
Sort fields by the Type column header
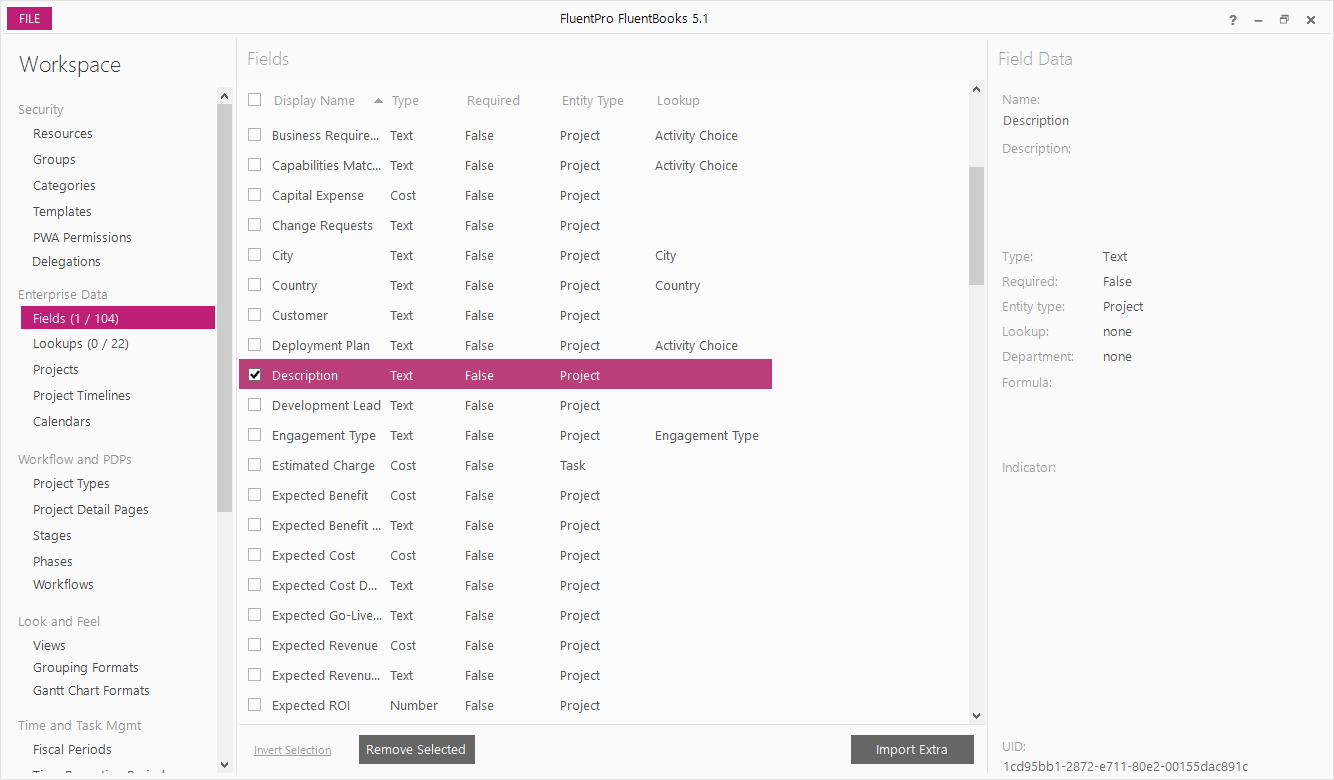[405, 101]
